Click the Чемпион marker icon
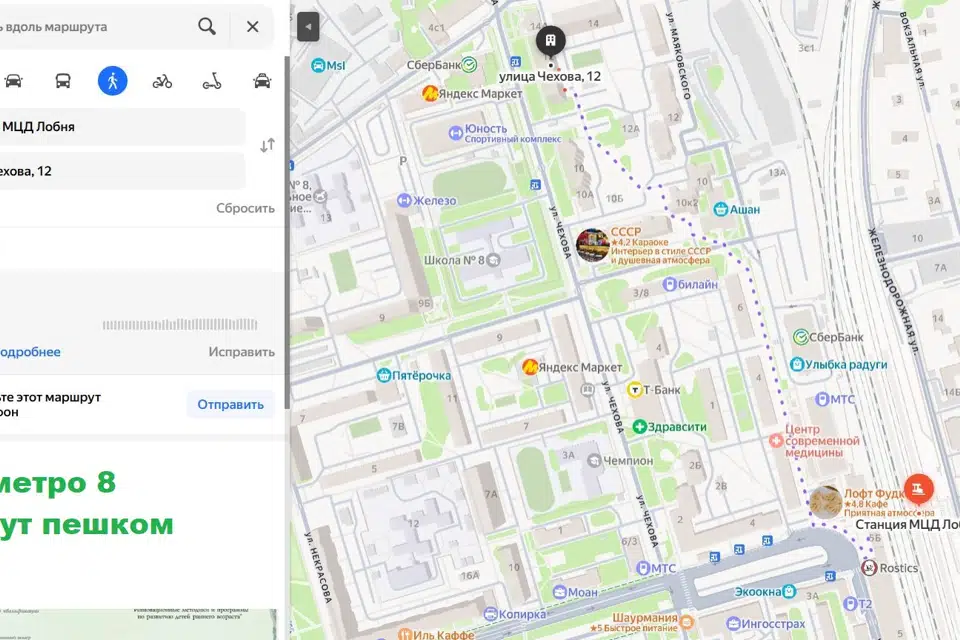 point(594,461)
